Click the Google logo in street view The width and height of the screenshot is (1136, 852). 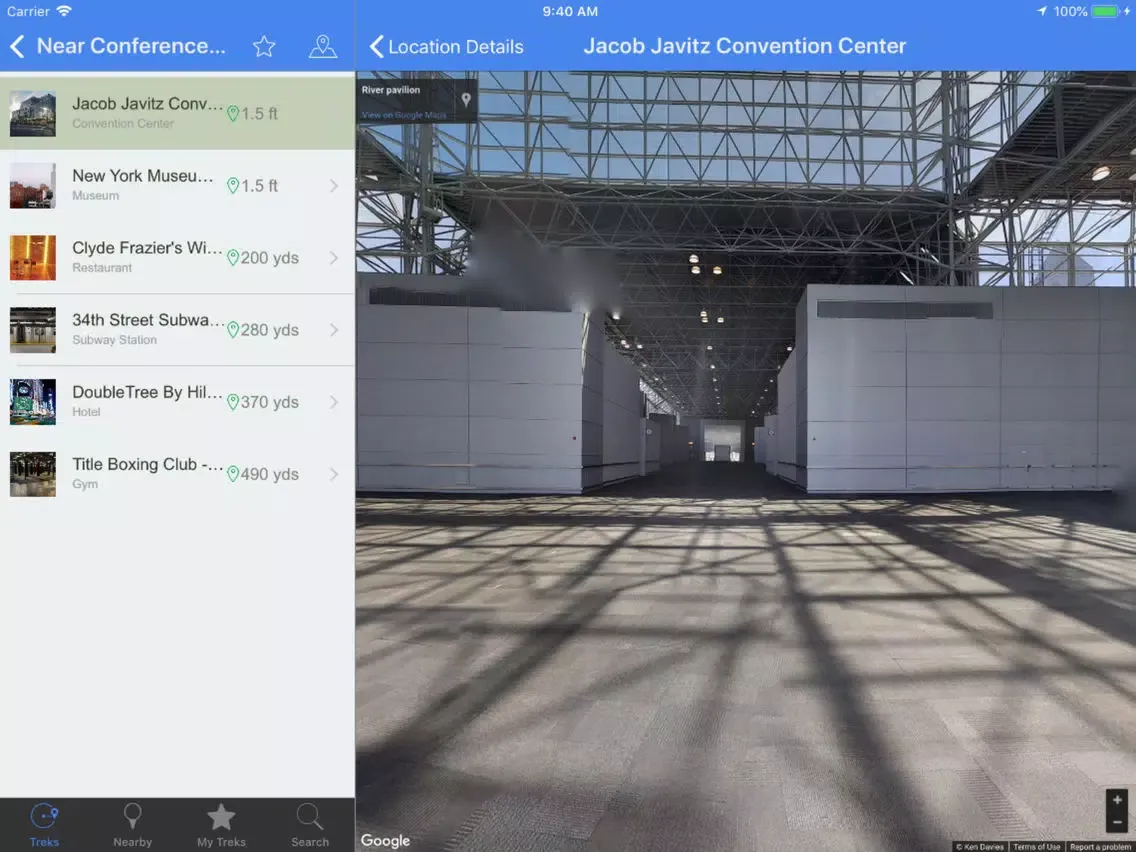tap(385, 840)
